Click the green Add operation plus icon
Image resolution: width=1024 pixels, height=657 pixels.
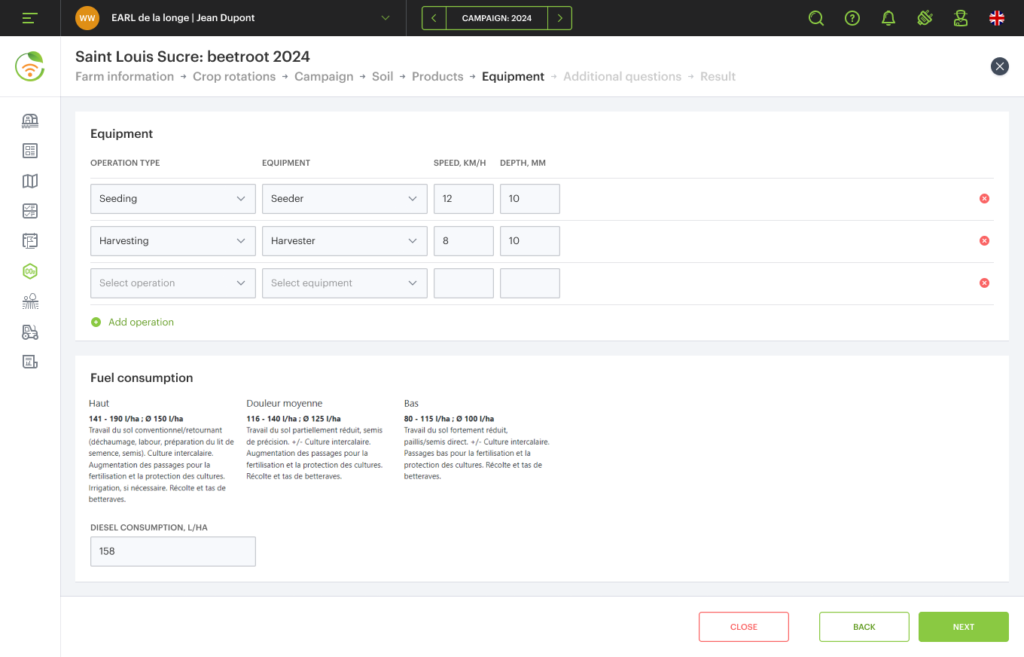pyautogui.click(x=96, y=322)
